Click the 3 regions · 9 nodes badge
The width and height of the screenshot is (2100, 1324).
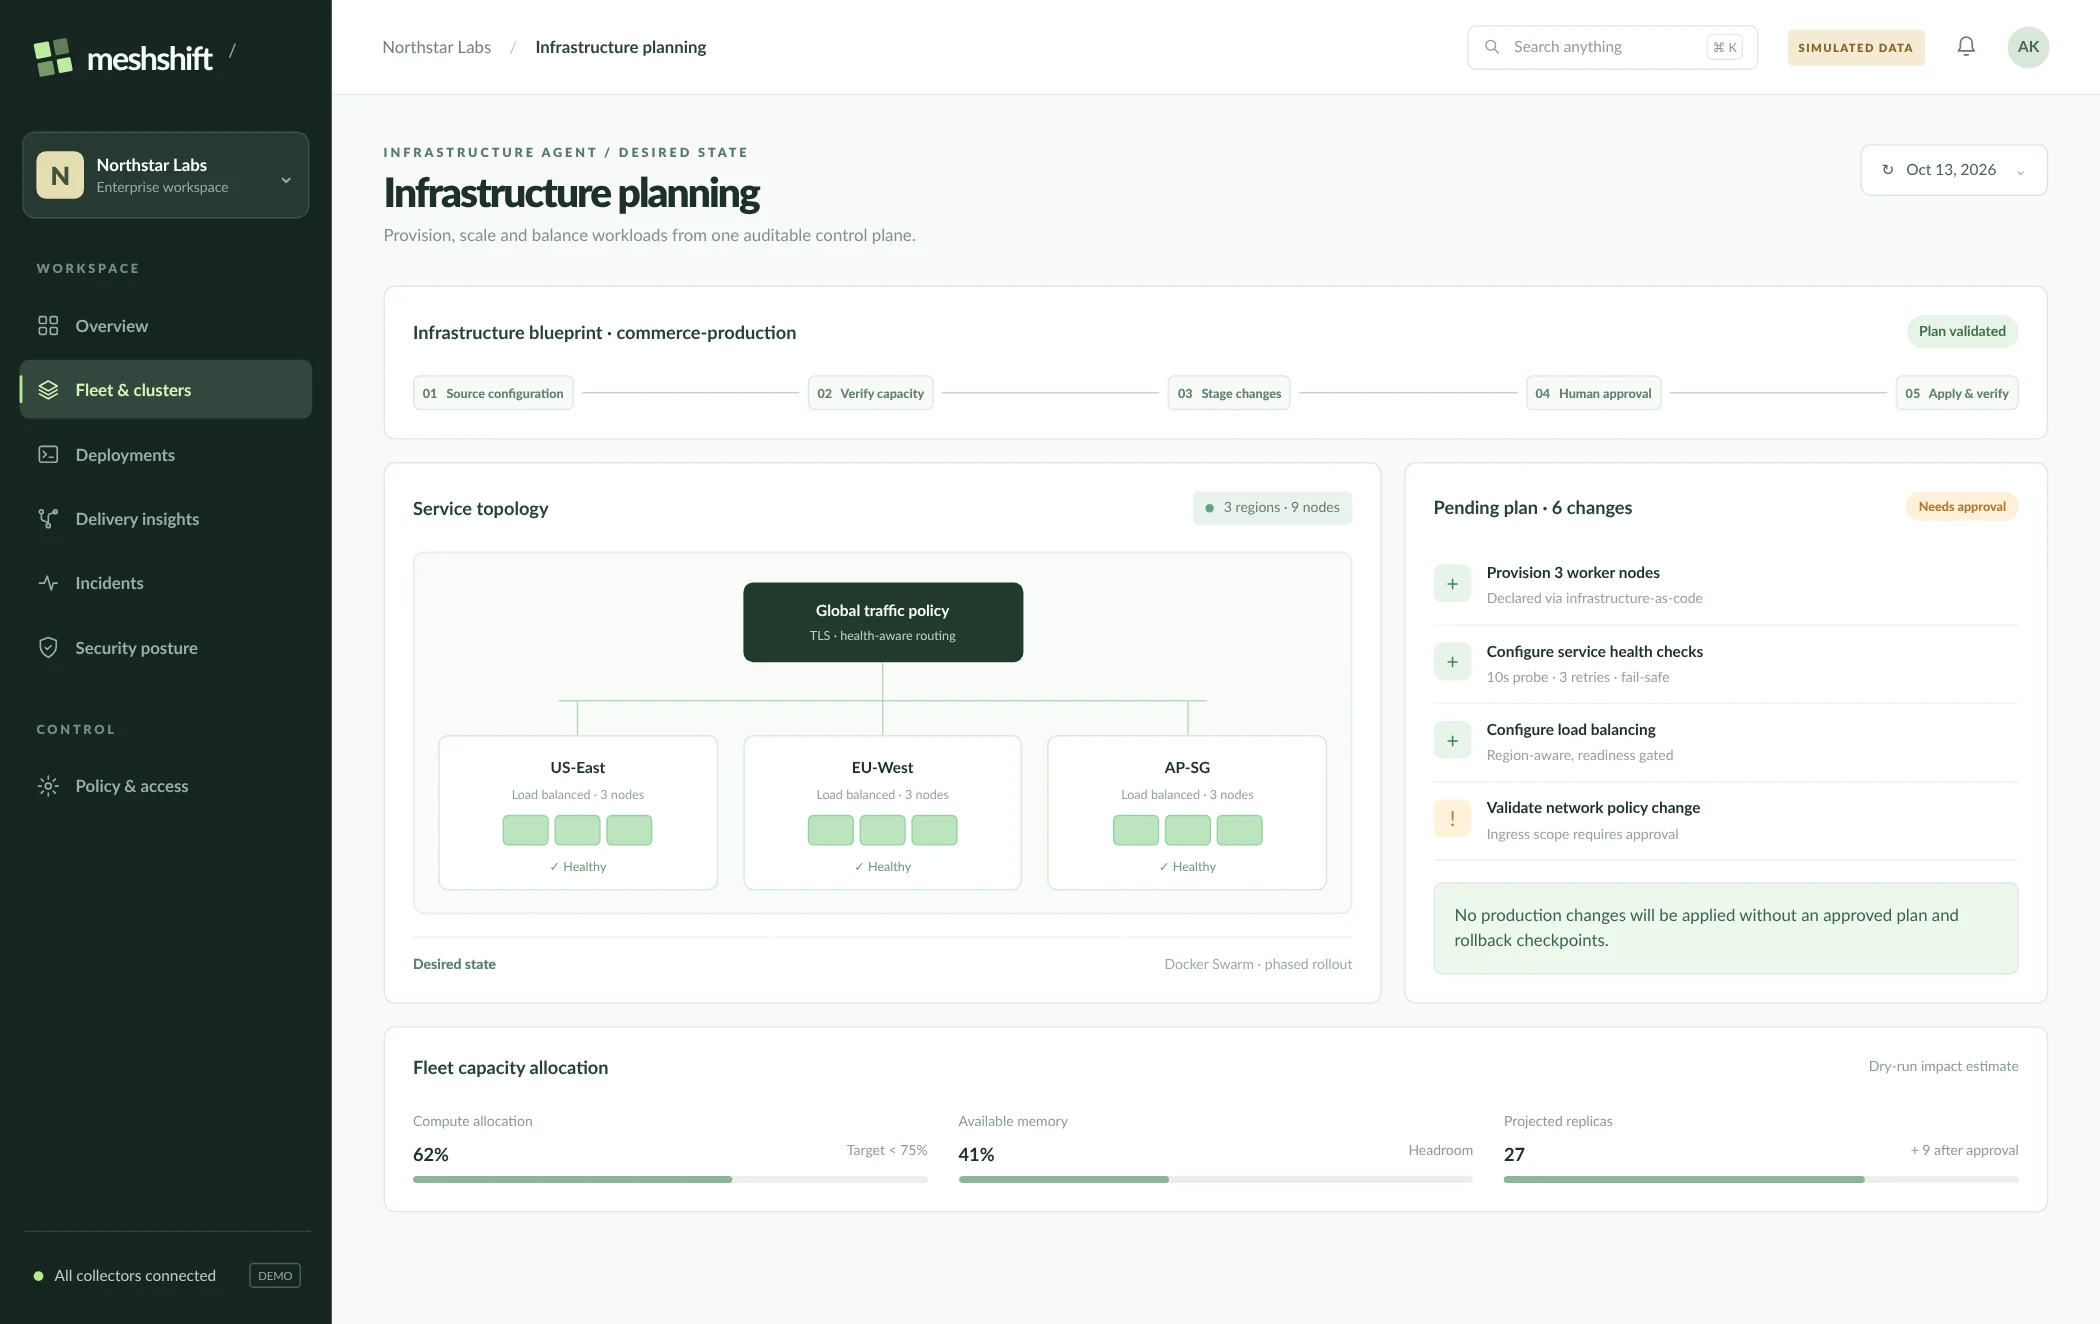coord(1272,508)
